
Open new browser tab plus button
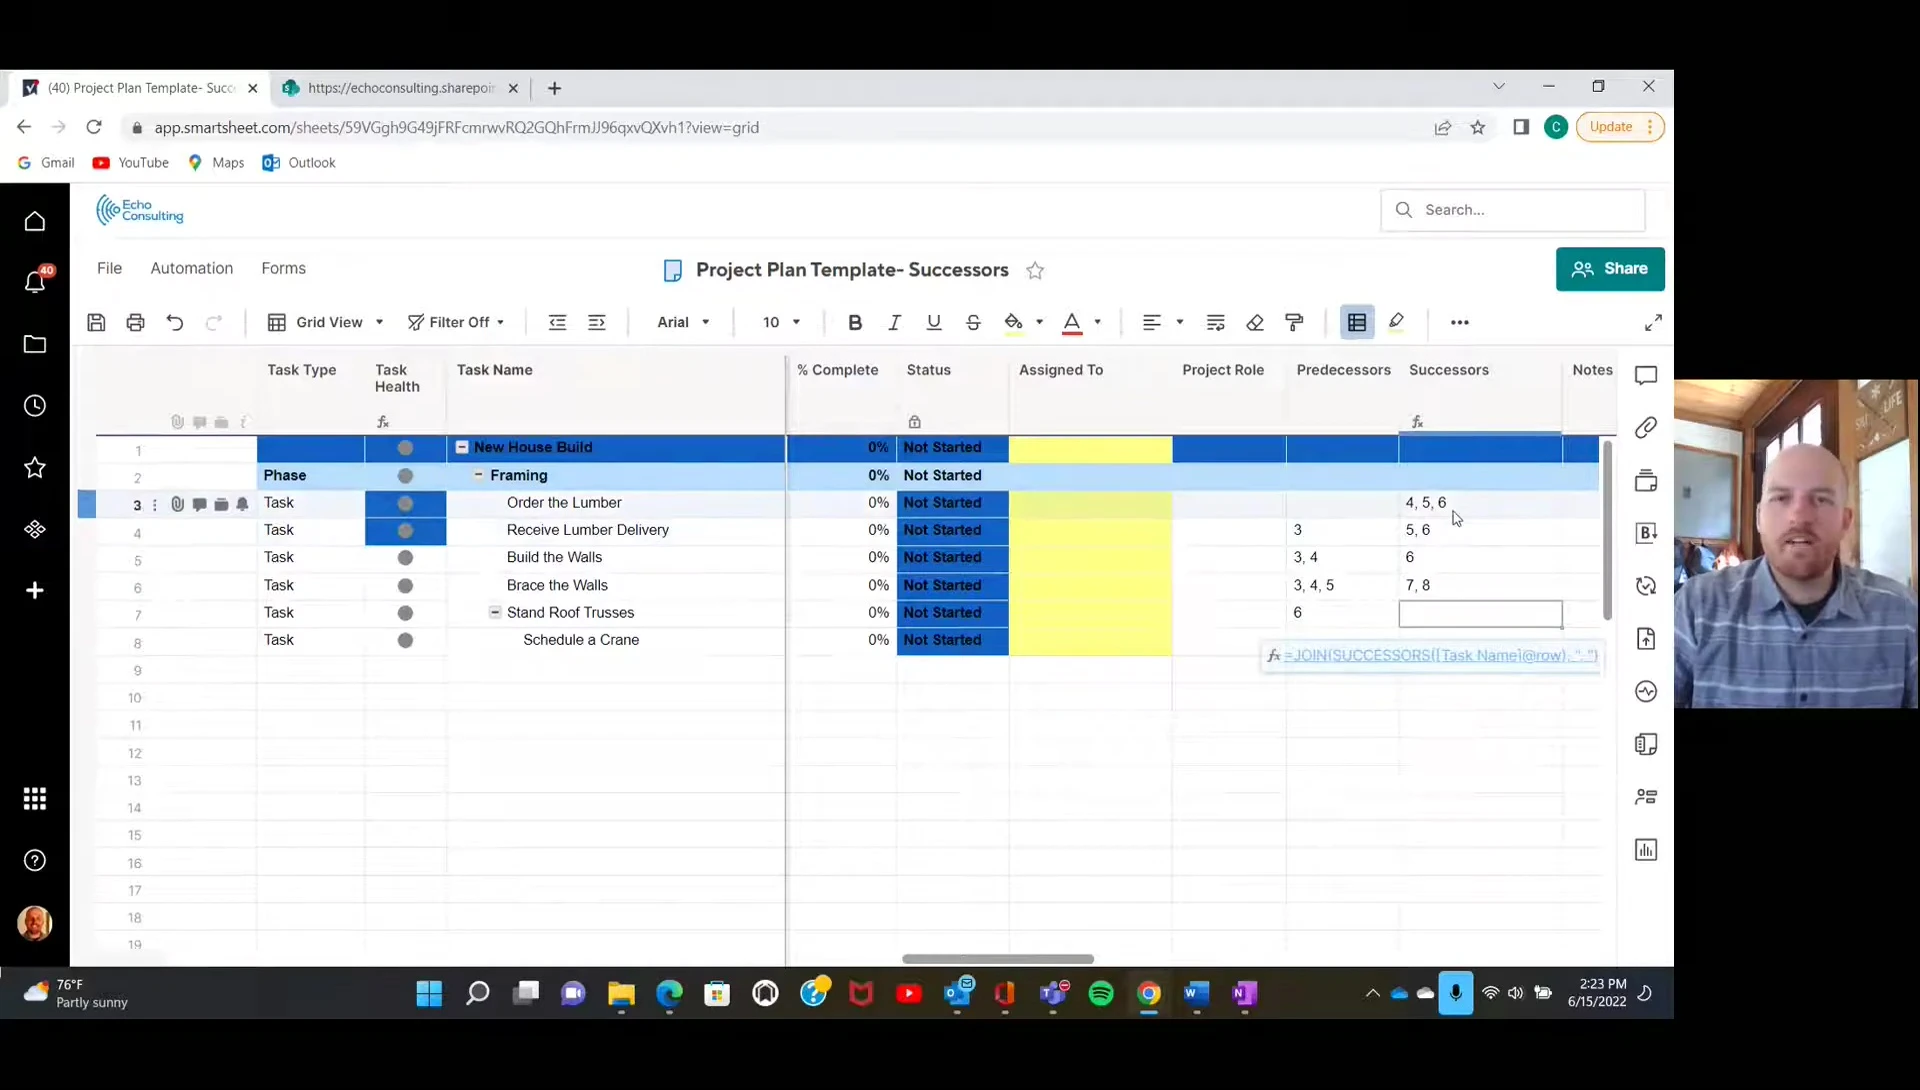555,88
